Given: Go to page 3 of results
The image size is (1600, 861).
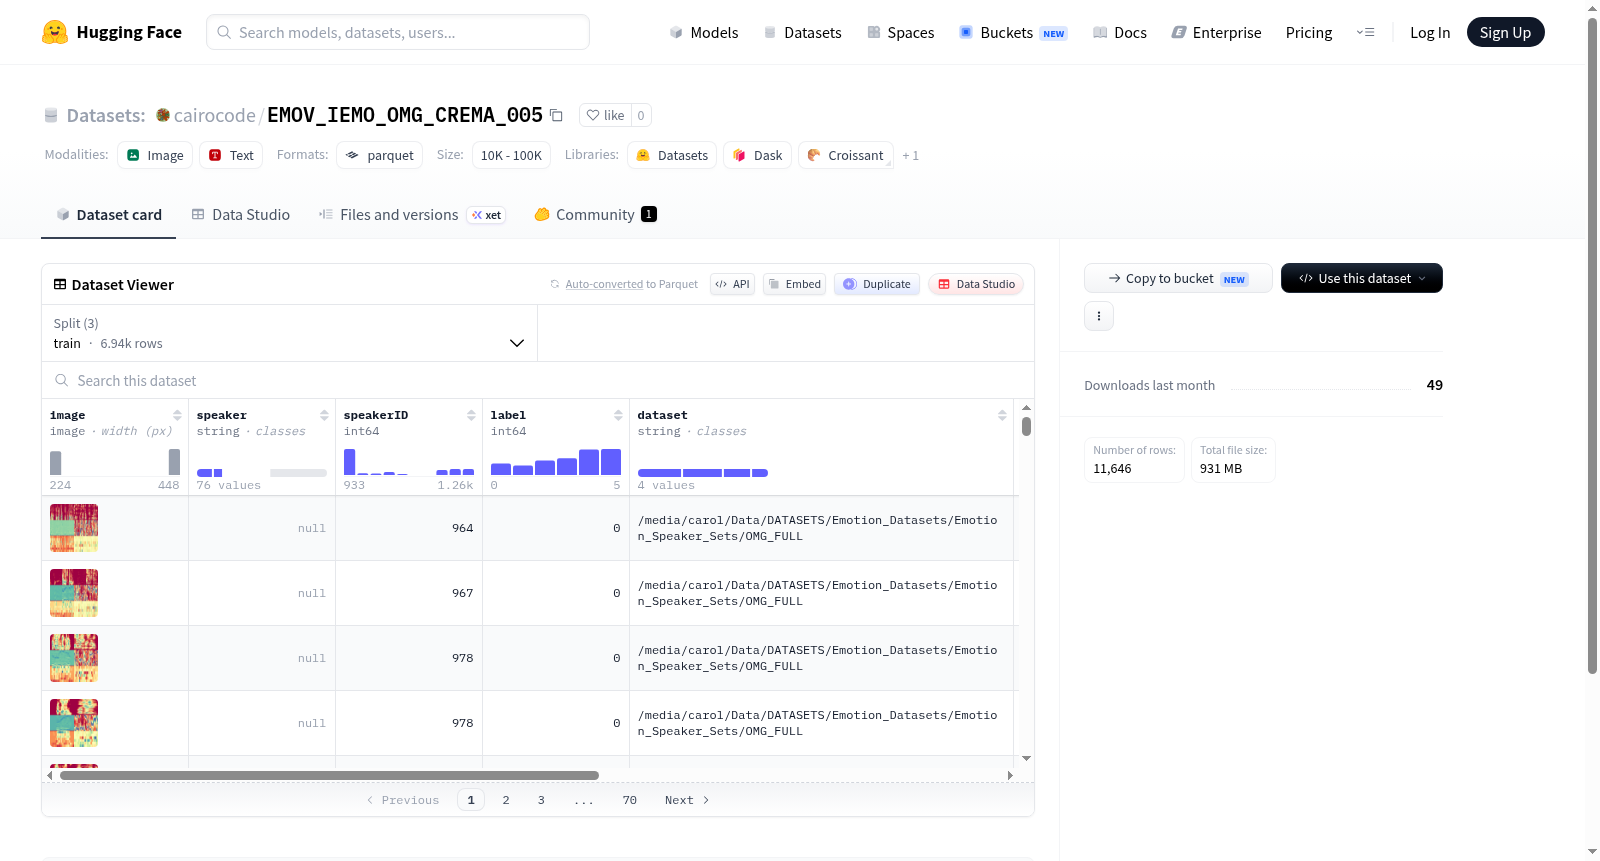Looking at the screenshot, I should point(541,800).
